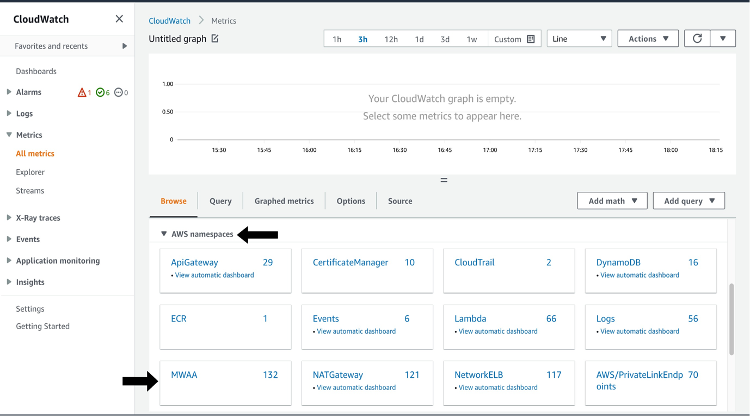Open the Events namespace card
This screenshot has height=416, width=750.
click(325, 318)
